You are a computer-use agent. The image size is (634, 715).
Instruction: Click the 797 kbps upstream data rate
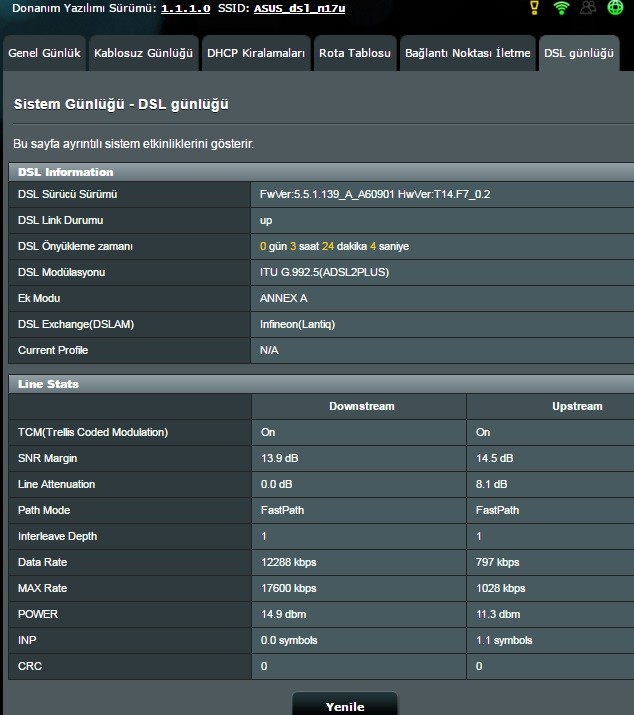click(497, 562)
